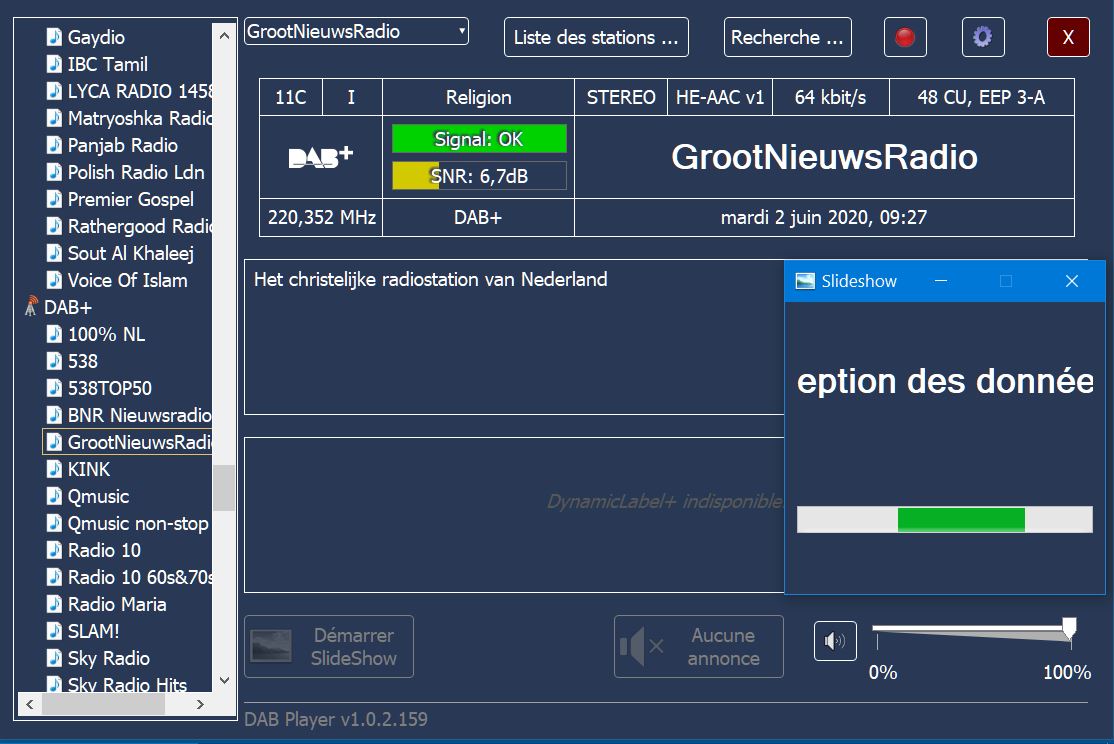Click the 11C channel cell
This screenshot has width=1114, height=744.
[x=291, y=97]
